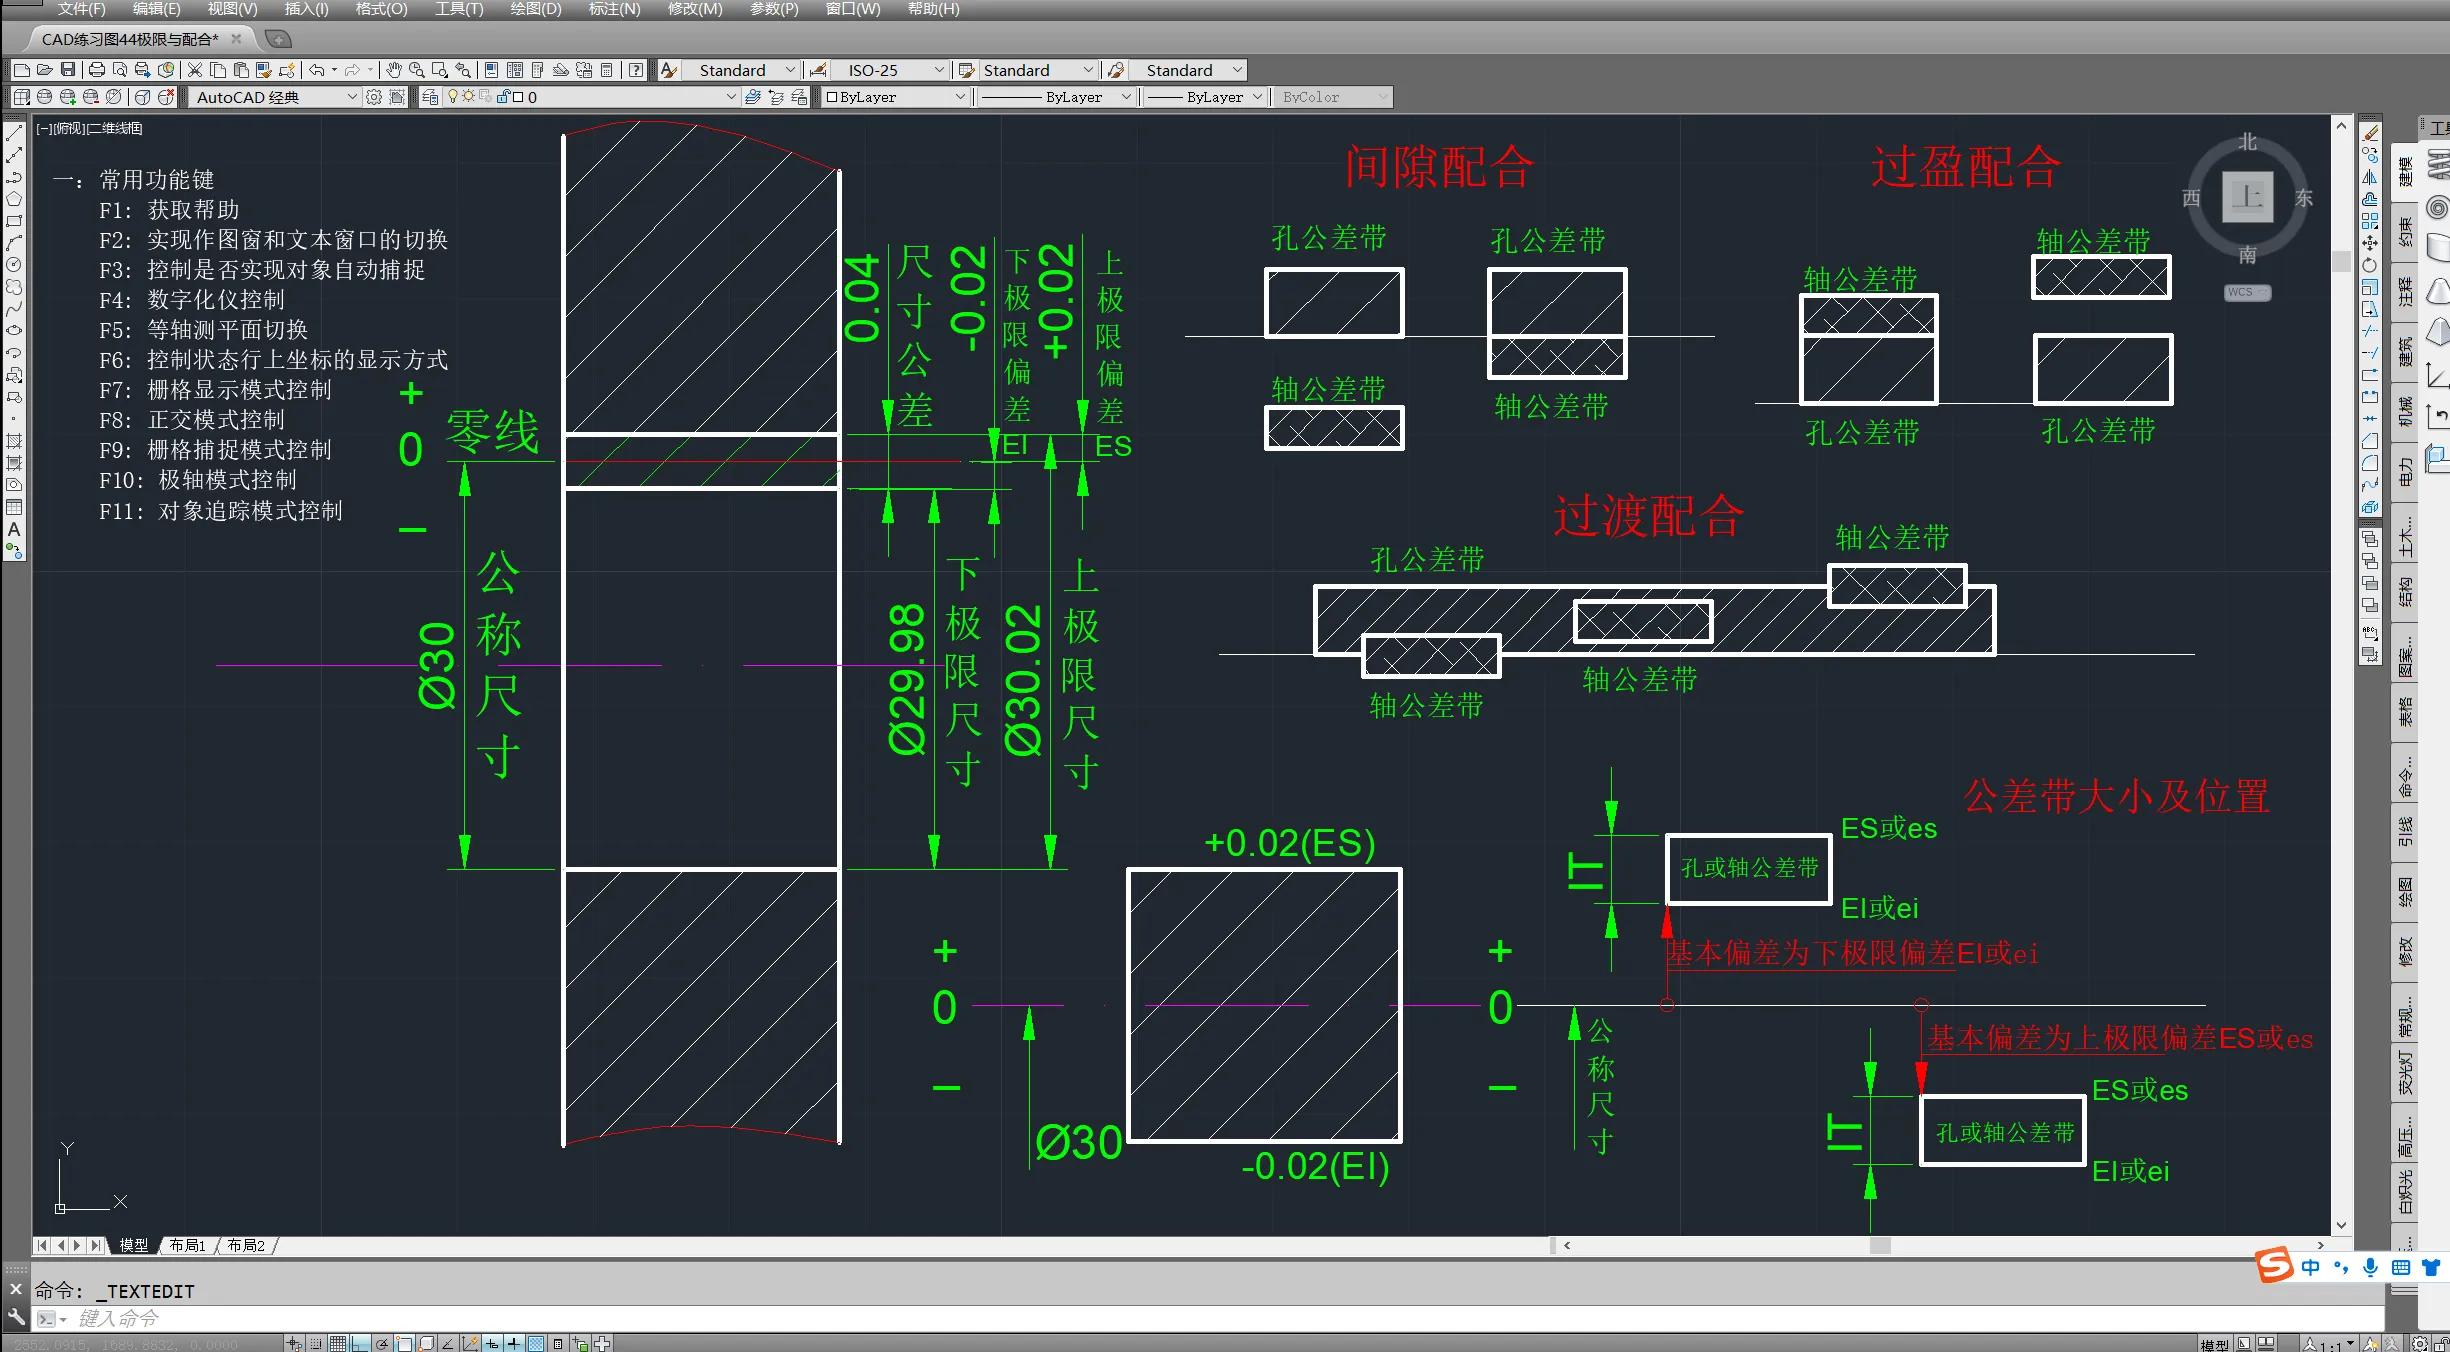Open the ByLayer color dropdown
This screenshot has height=1352, width=2450.
pos(960,97)
